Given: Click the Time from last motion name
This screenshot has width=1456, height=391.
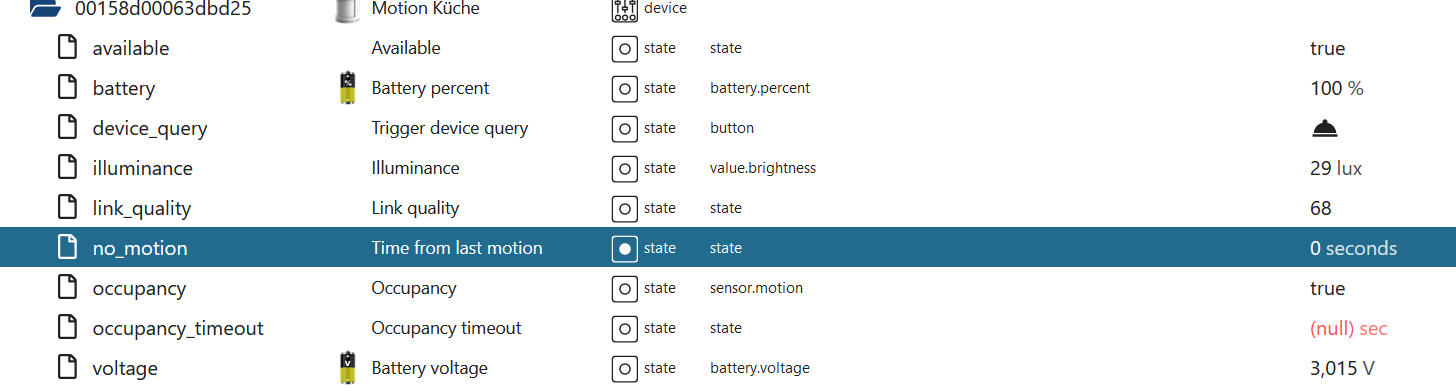Looking at the screenshot, I should point(457,248).
